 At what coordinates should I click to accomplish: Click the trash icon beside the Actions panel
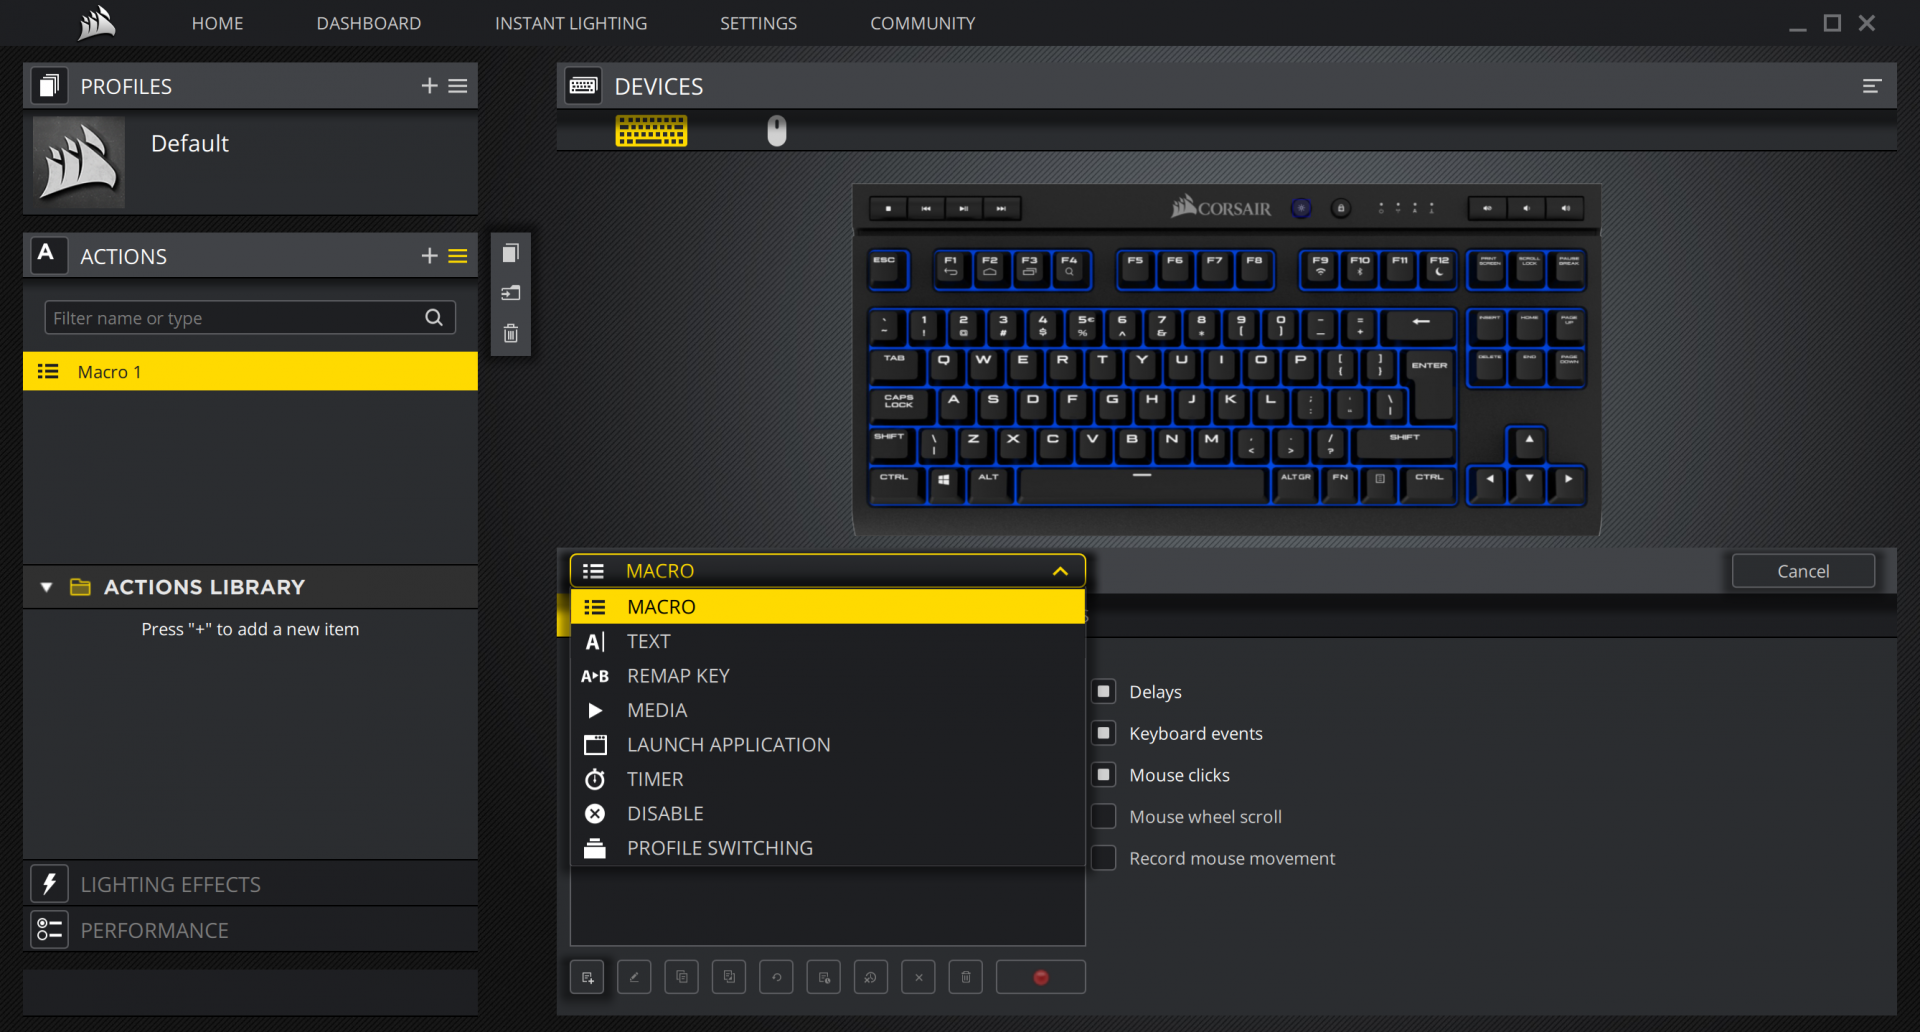tap(511, 333)
